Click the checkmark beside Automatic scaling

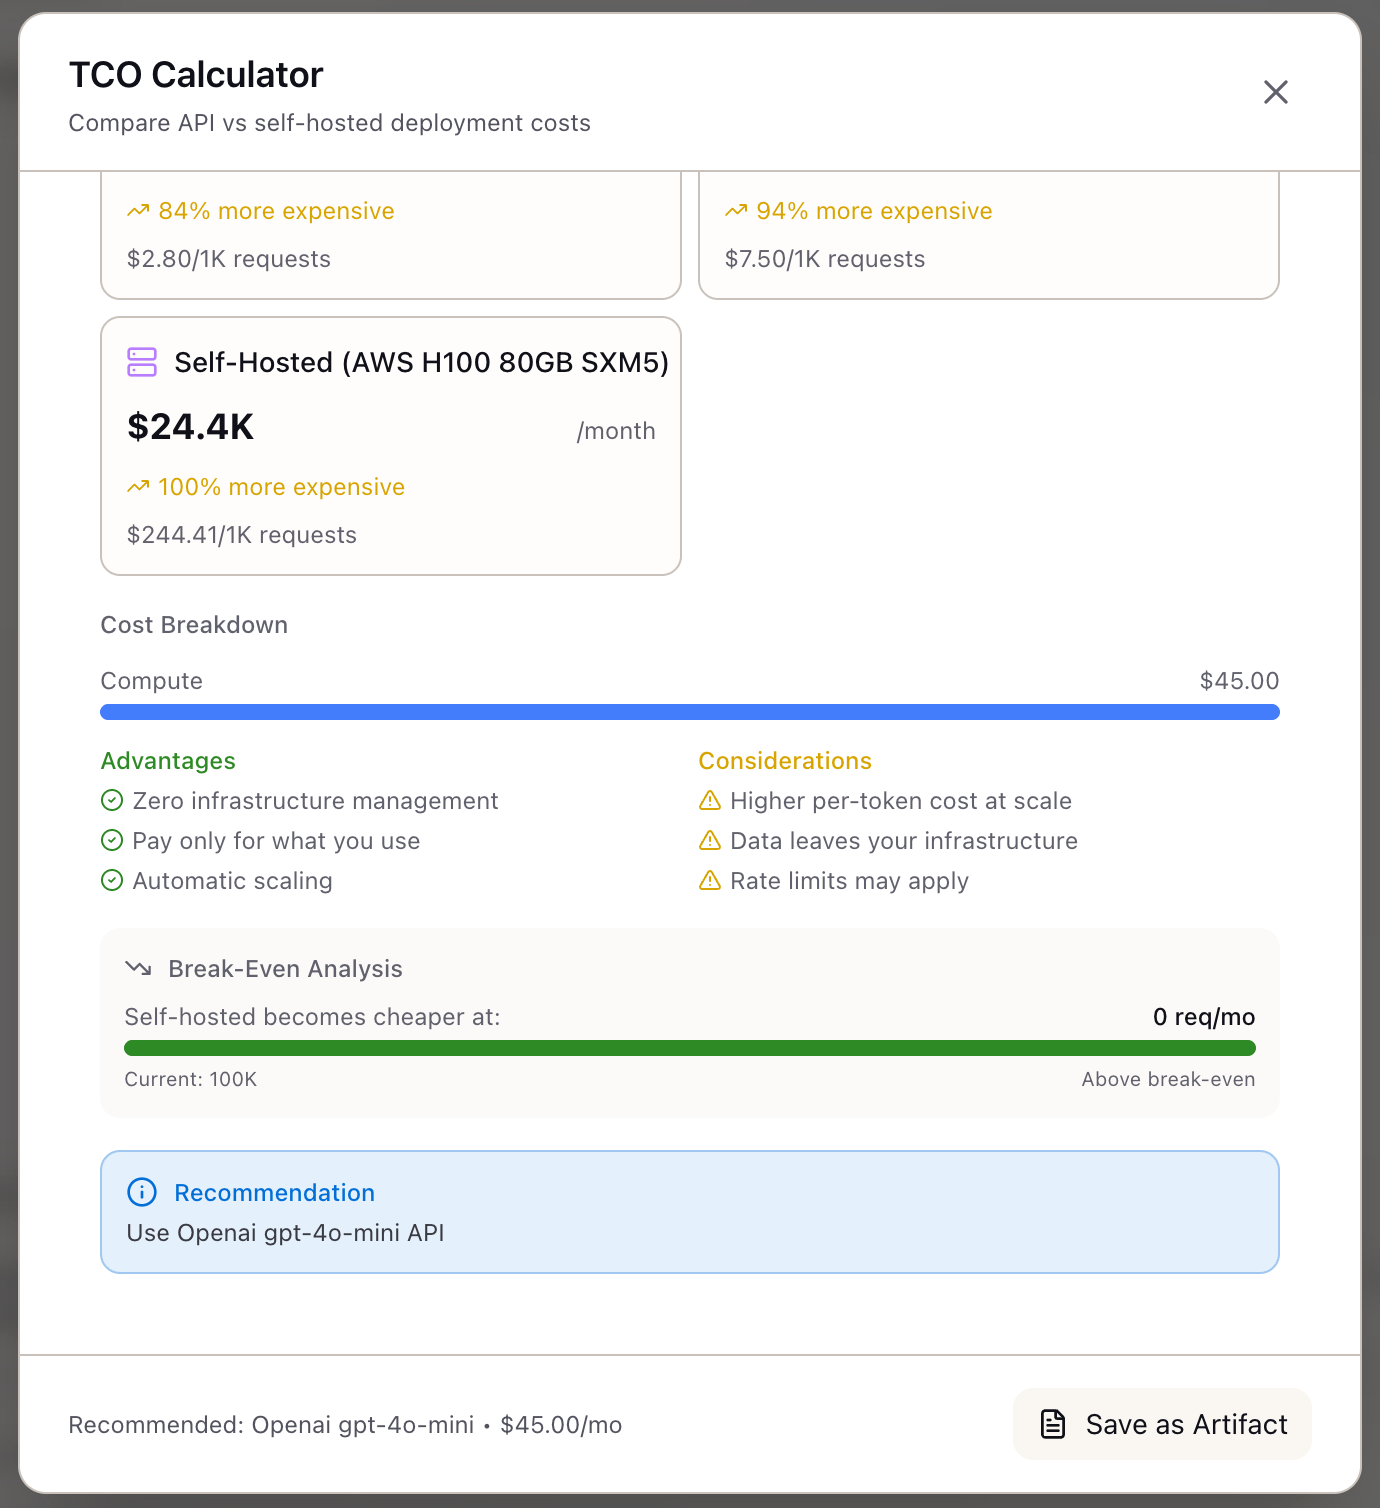click(x=112, y=880)
